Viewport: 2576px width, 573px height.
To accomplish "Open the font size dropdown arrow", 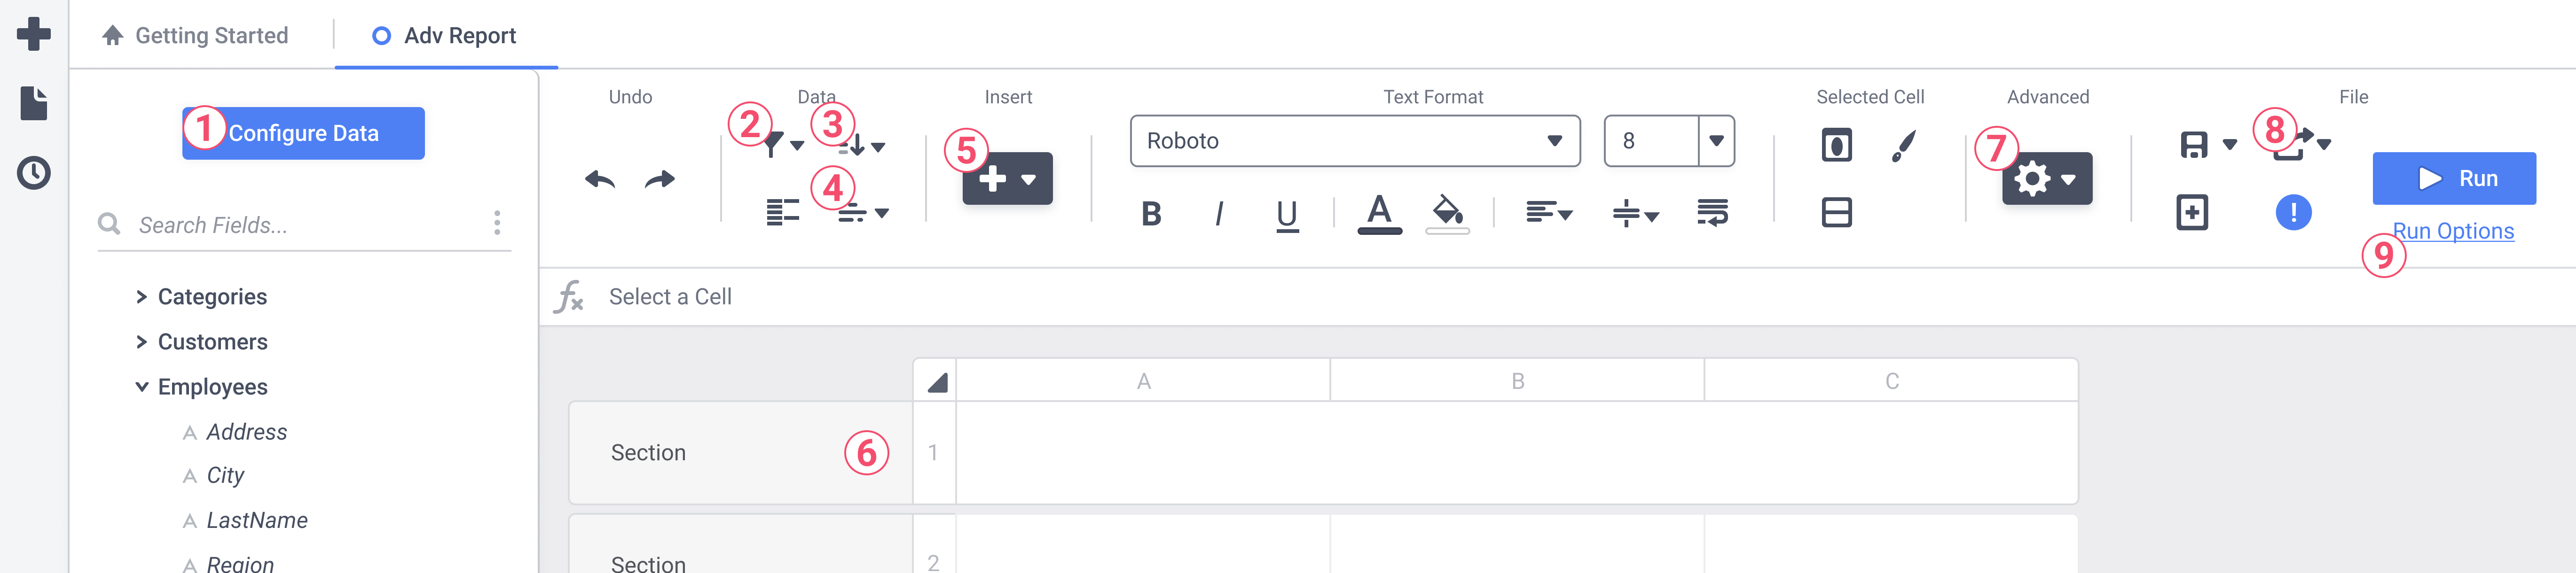I will (1716, 141).
